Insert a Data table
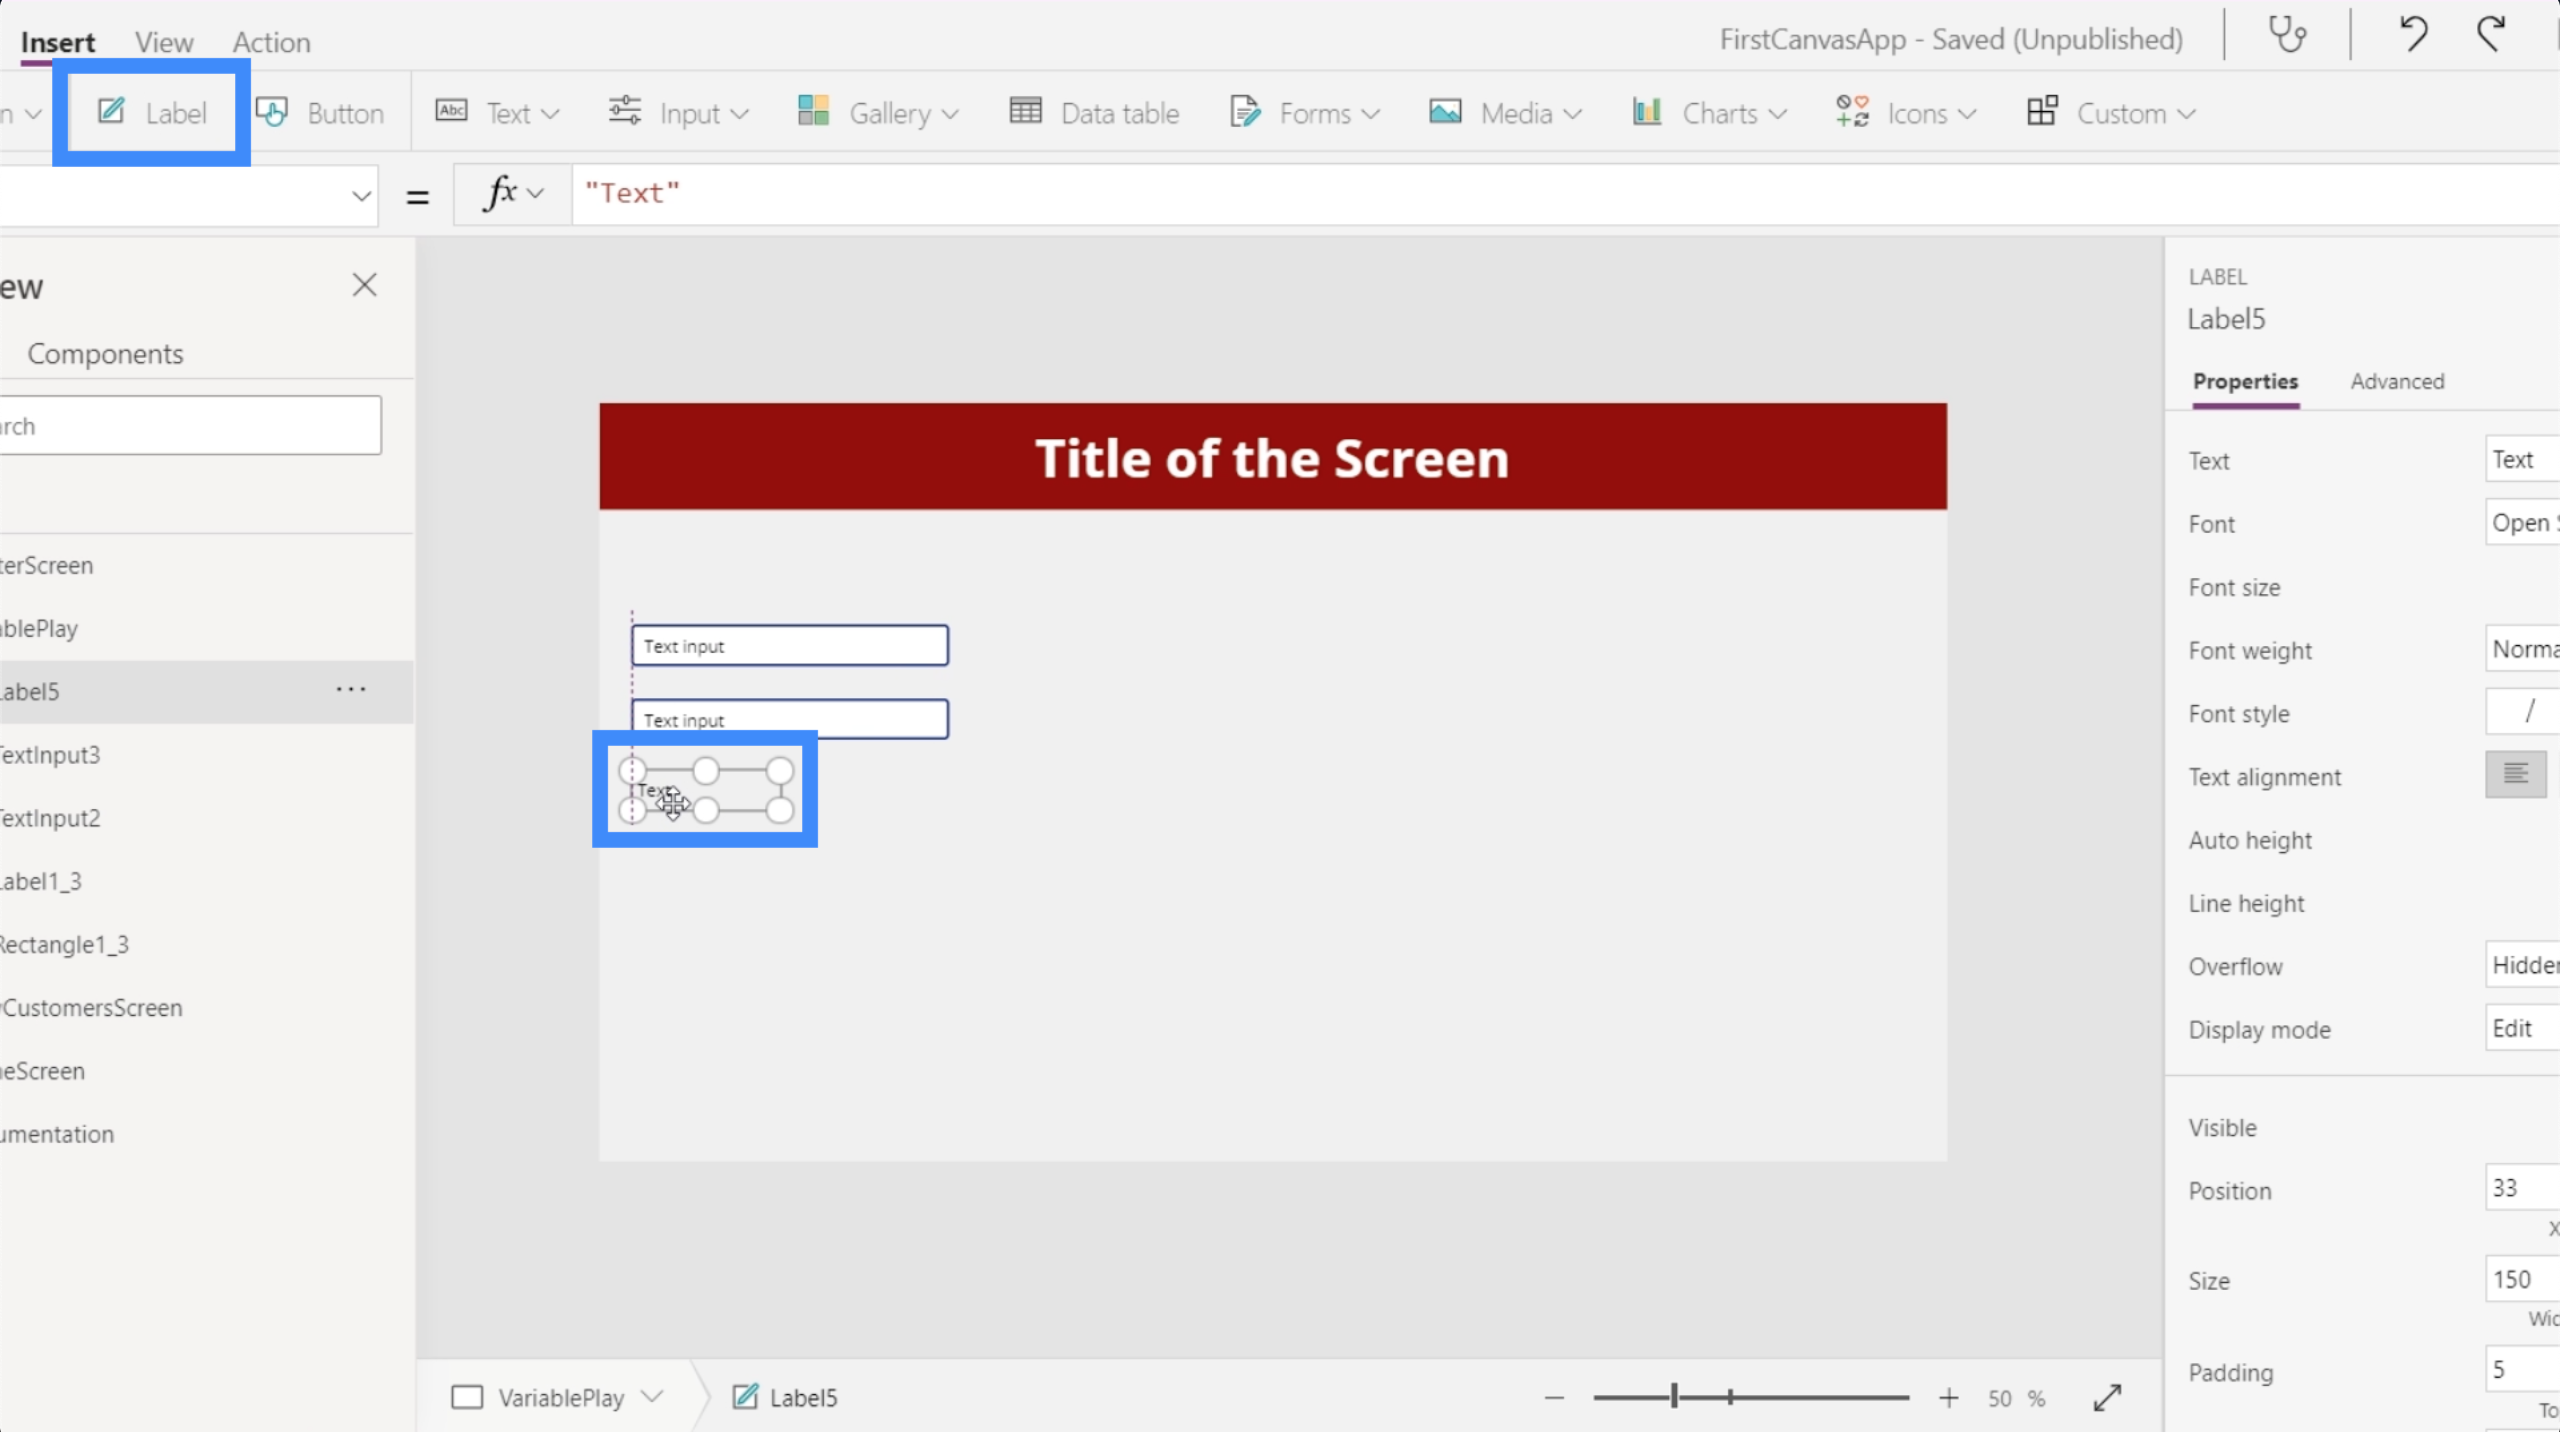2560x1432 pixels. click(1095, 113)
